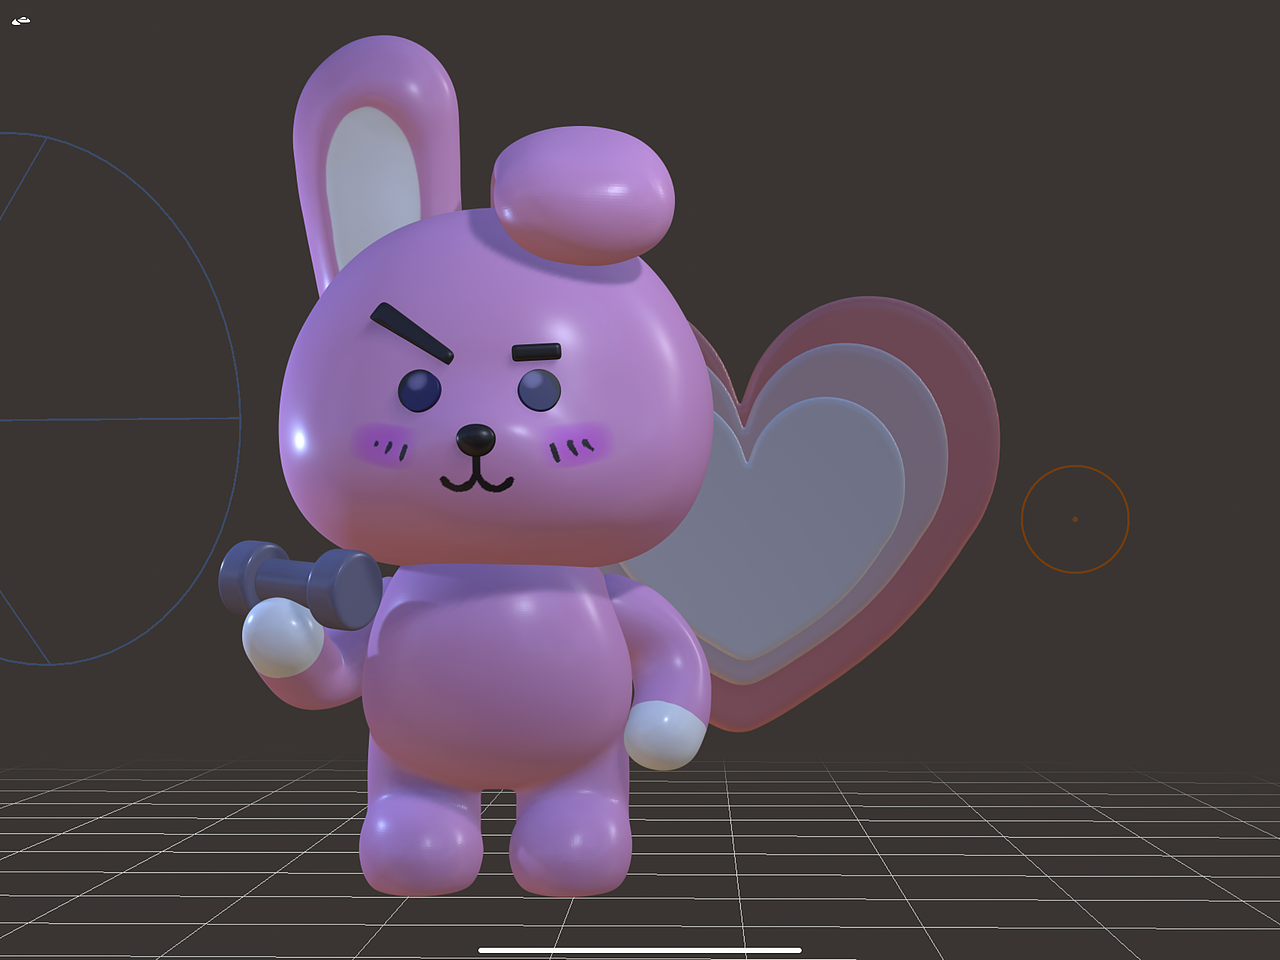1280x960 pixels.
Task: Select the gray dumbbell on the bunny's hand
Action: (x=300, y=584)
